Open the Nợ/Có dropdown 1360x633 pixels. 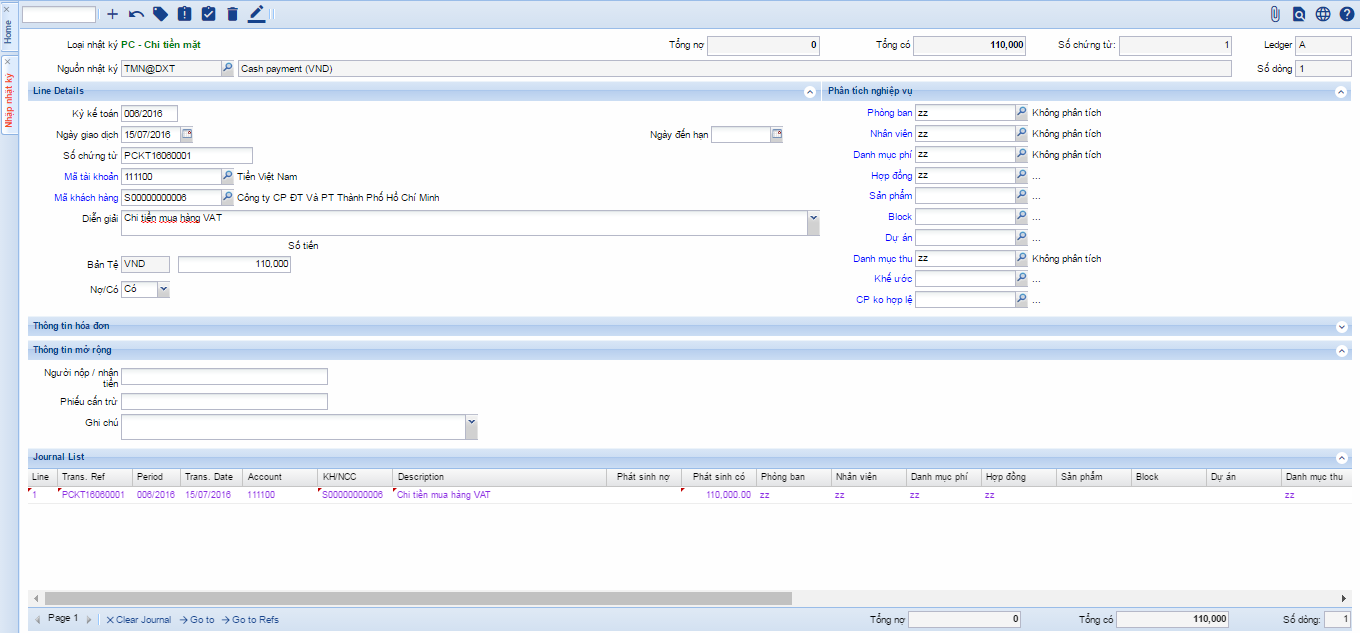click(x=163, y=290)
